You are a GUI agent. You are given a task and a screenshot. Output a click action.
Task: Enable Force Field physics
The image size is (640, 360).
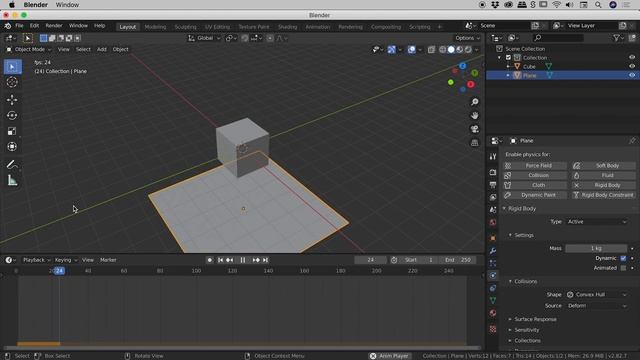tap(535, 166)
